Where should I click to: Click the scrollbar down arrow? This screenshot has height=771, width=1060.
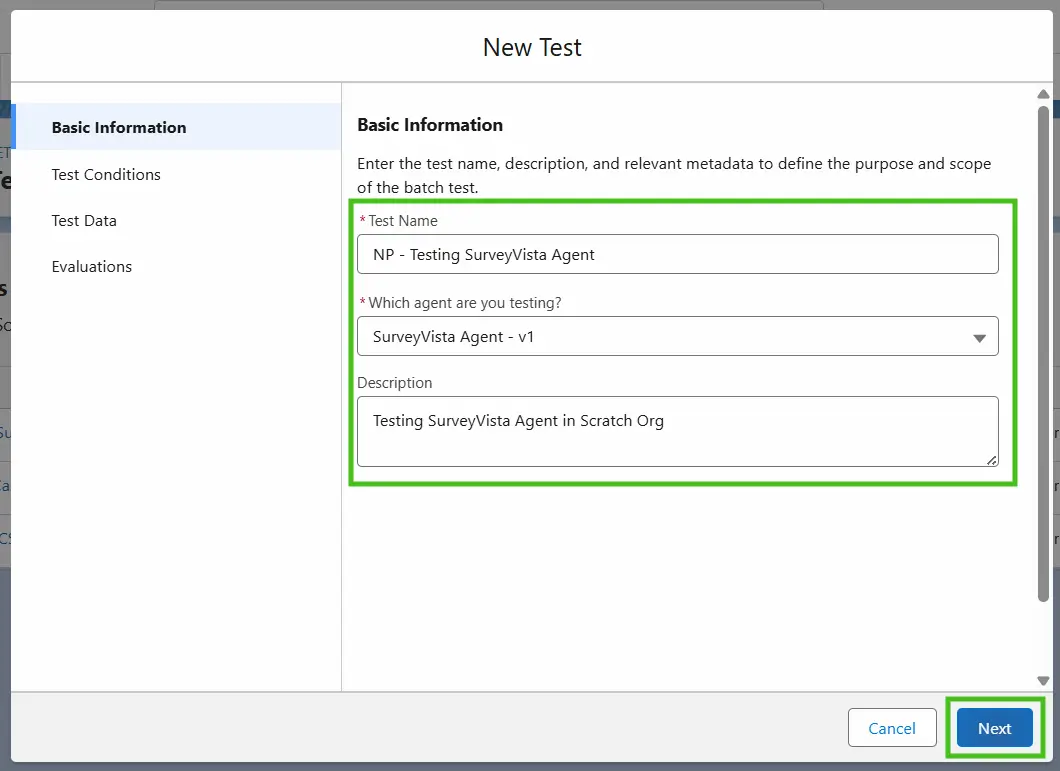click(1044, 681)
